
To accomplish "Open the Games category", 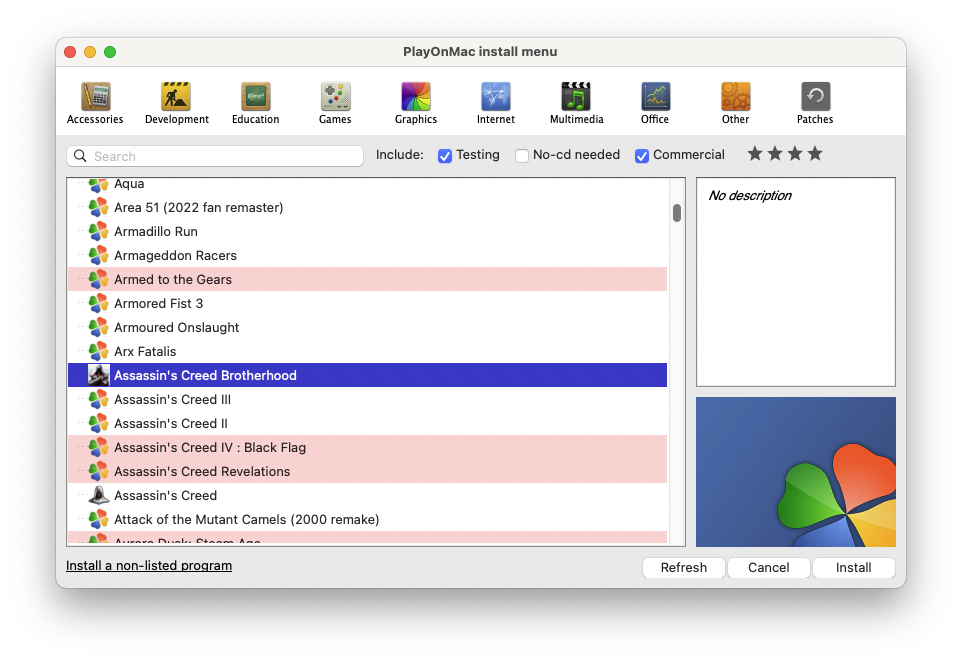I will pyautogui.click(x=335, y=103).
